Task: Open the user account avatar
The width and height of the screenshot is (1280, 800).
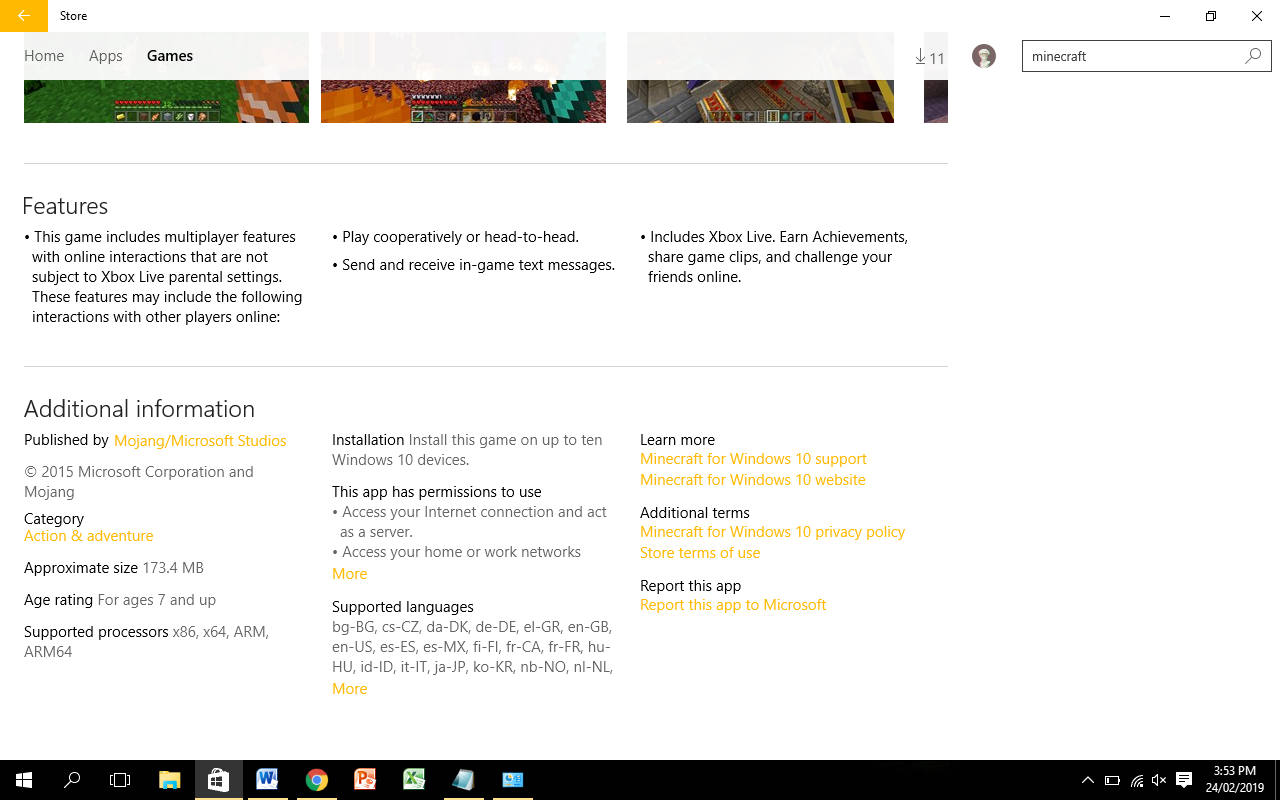Action: click(x=984, y=56)
